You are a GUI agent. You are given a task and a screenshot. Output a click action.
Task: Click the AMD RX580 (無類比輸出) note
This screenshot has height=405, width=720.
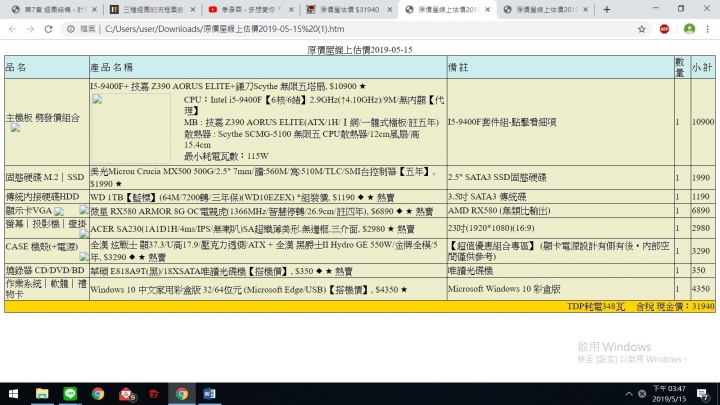pos(499,211)
